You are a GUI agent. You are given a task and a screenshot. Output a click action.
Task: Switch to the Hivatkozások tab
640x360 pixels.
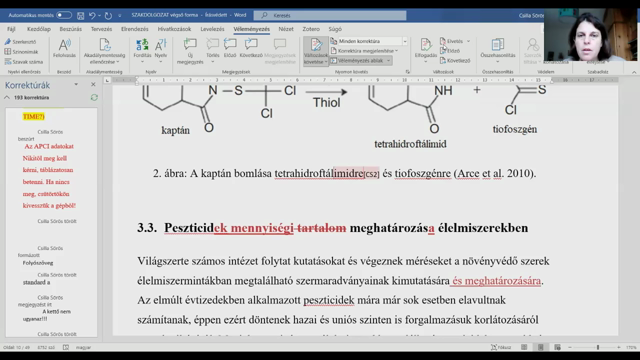pos(174,29)
